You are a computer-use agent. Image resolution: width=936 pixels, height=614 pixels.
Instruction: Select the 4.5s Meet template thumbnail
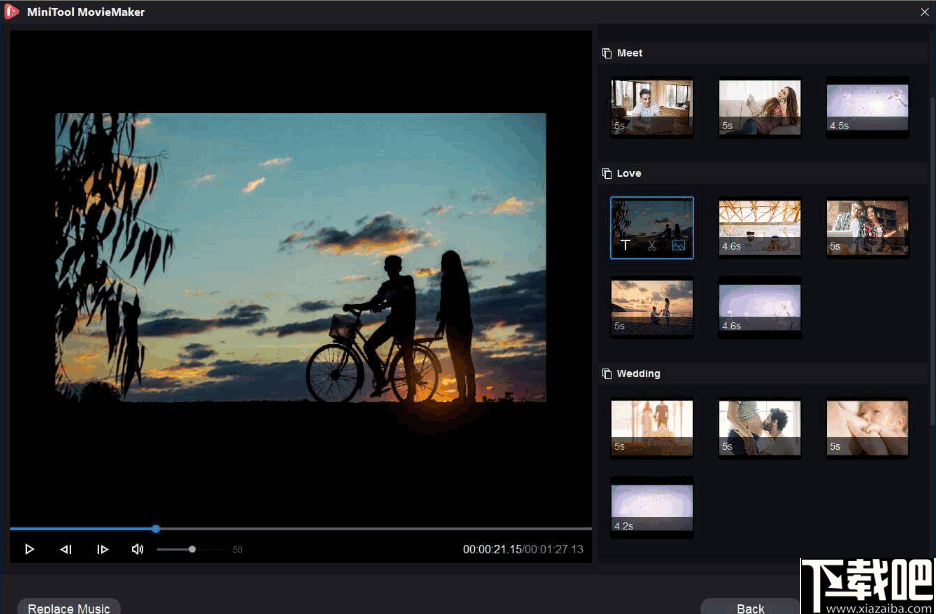pos(866,107)
